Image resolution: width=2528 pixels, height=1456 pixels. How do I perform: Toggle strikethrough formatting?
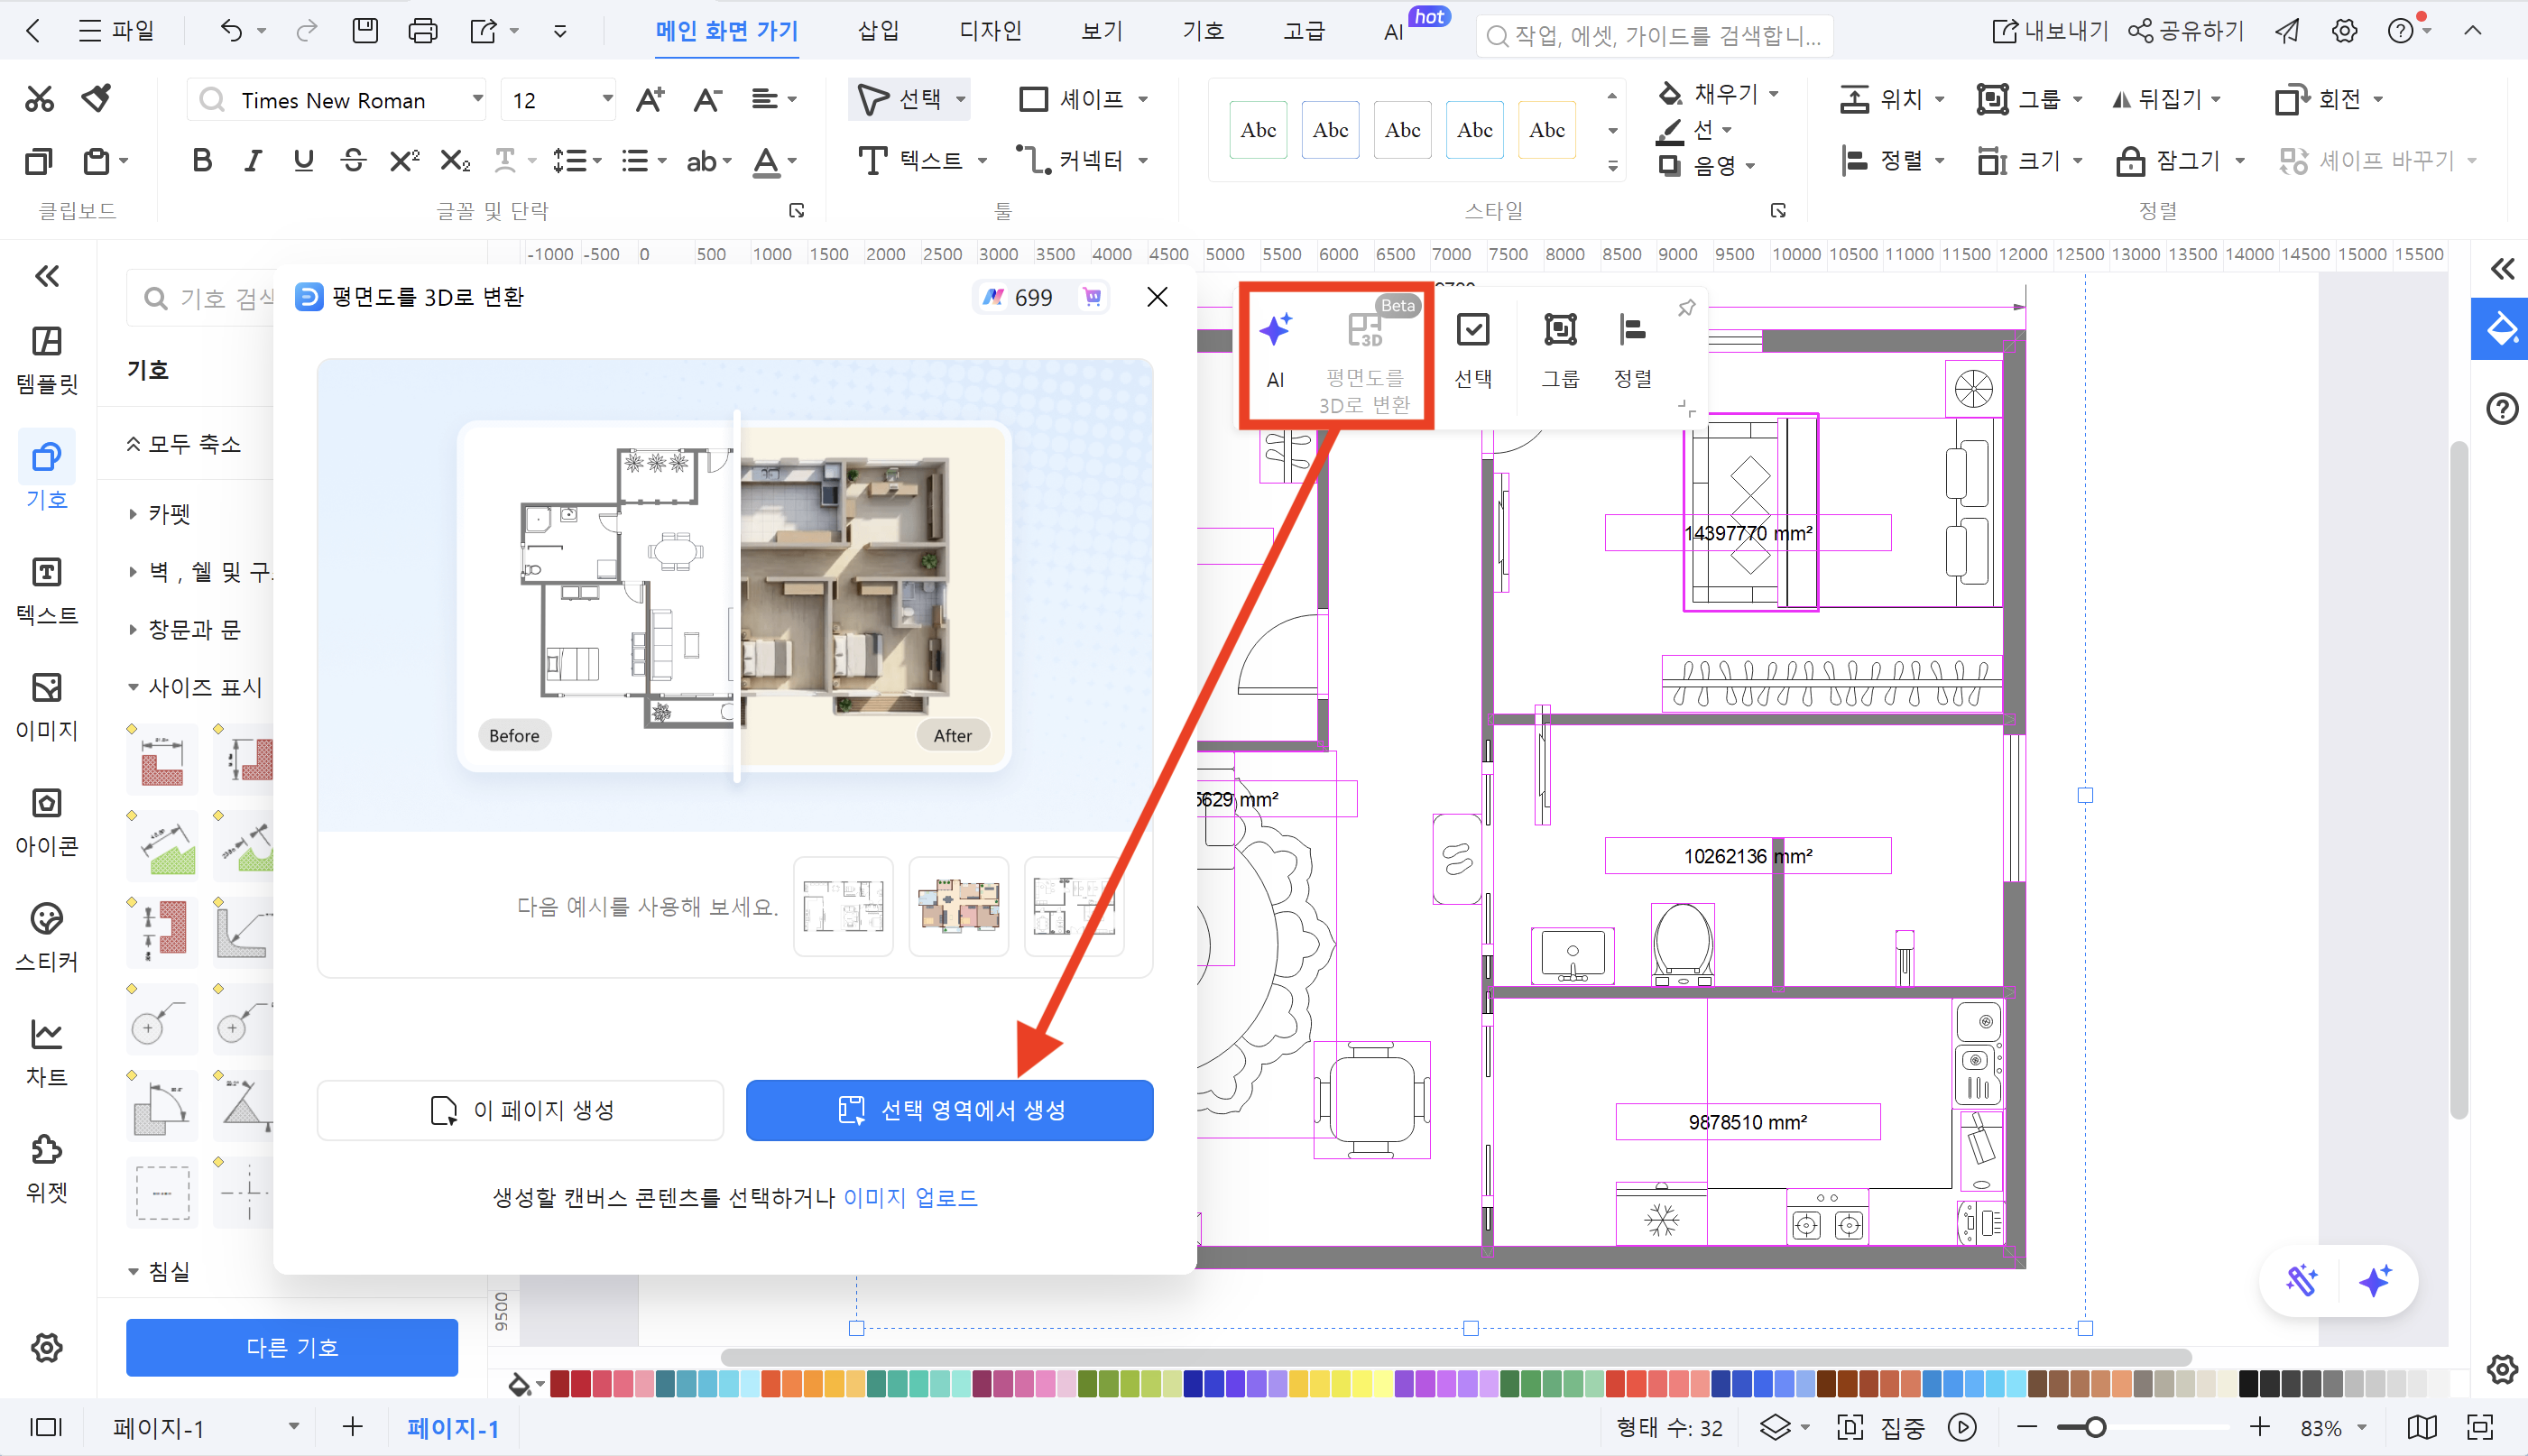point(353,160)
